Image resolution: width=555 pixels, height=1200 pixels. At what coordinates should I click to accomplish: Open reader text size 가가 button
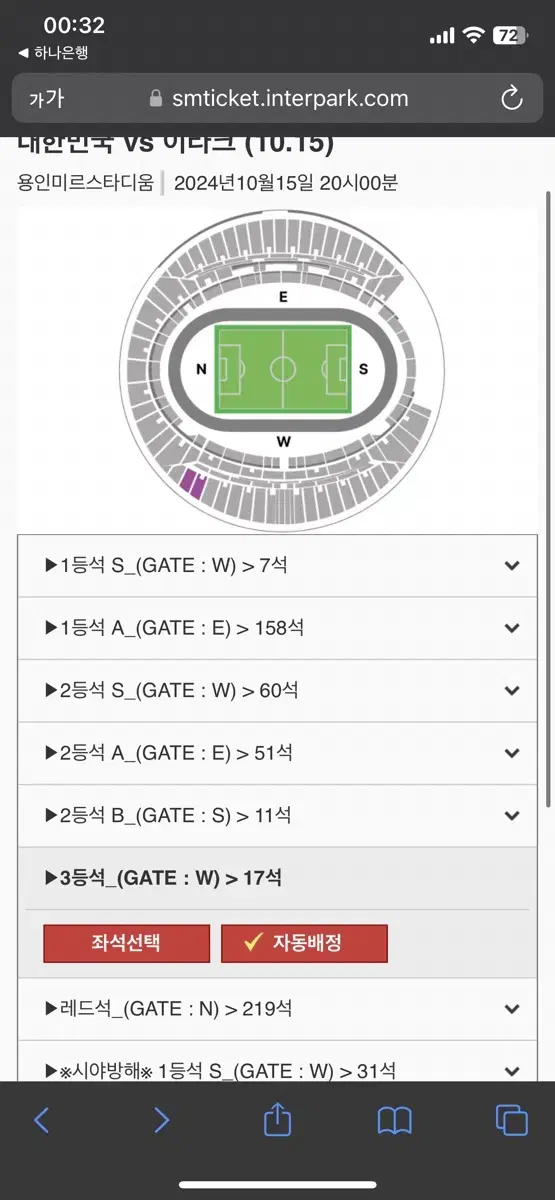46,98
